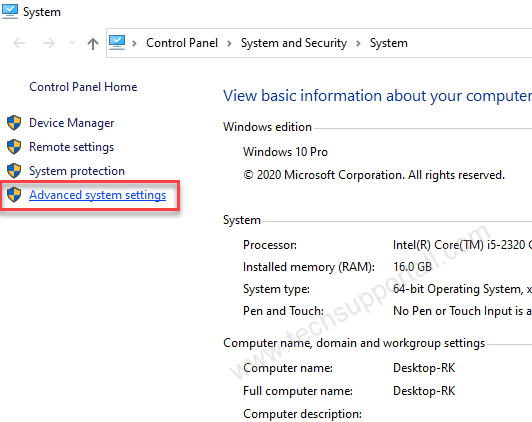
Task: Open Control Panel breadcrumb
Action: click(182, 43)
